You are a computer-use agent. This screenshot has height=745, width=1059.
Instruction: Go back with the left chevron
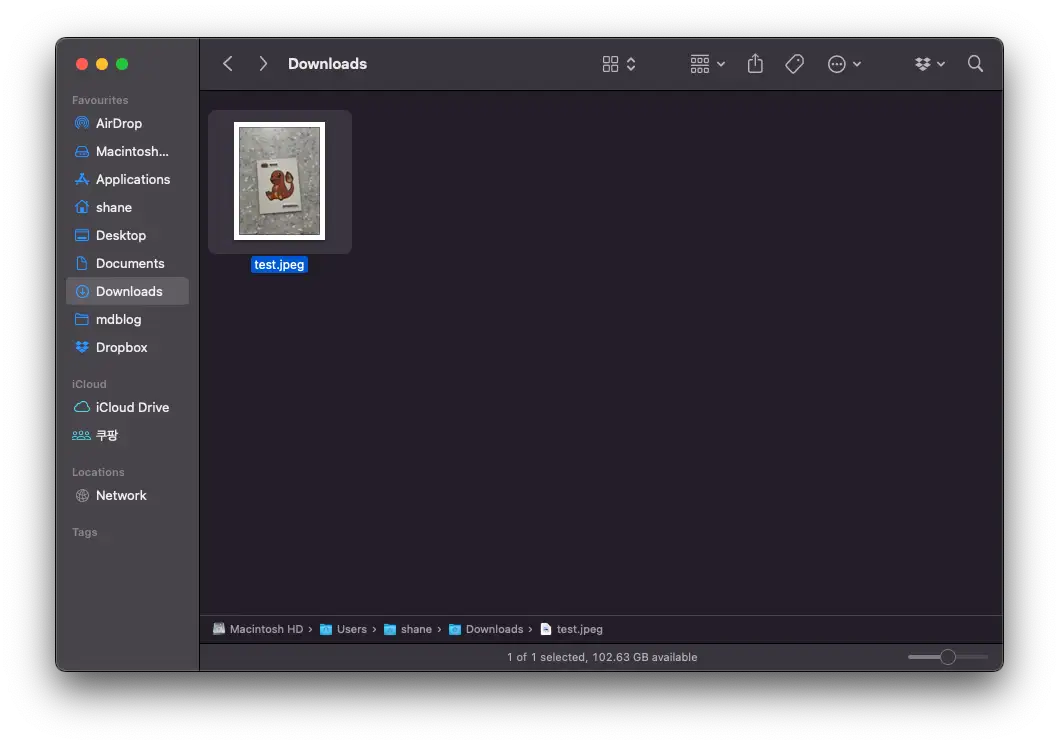tap(228, 63)
